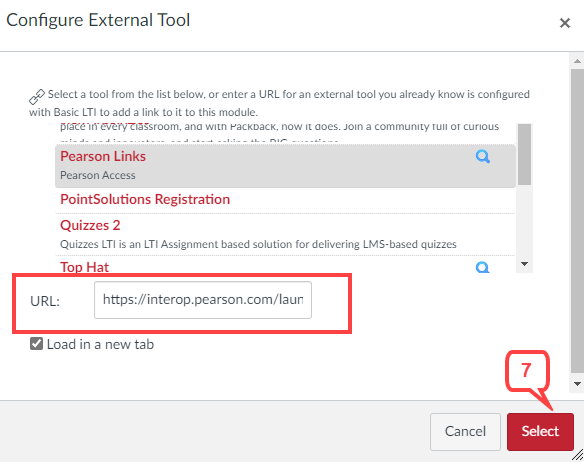
Task: Click the dialog scroll down arrow
Action: (577, 384)
